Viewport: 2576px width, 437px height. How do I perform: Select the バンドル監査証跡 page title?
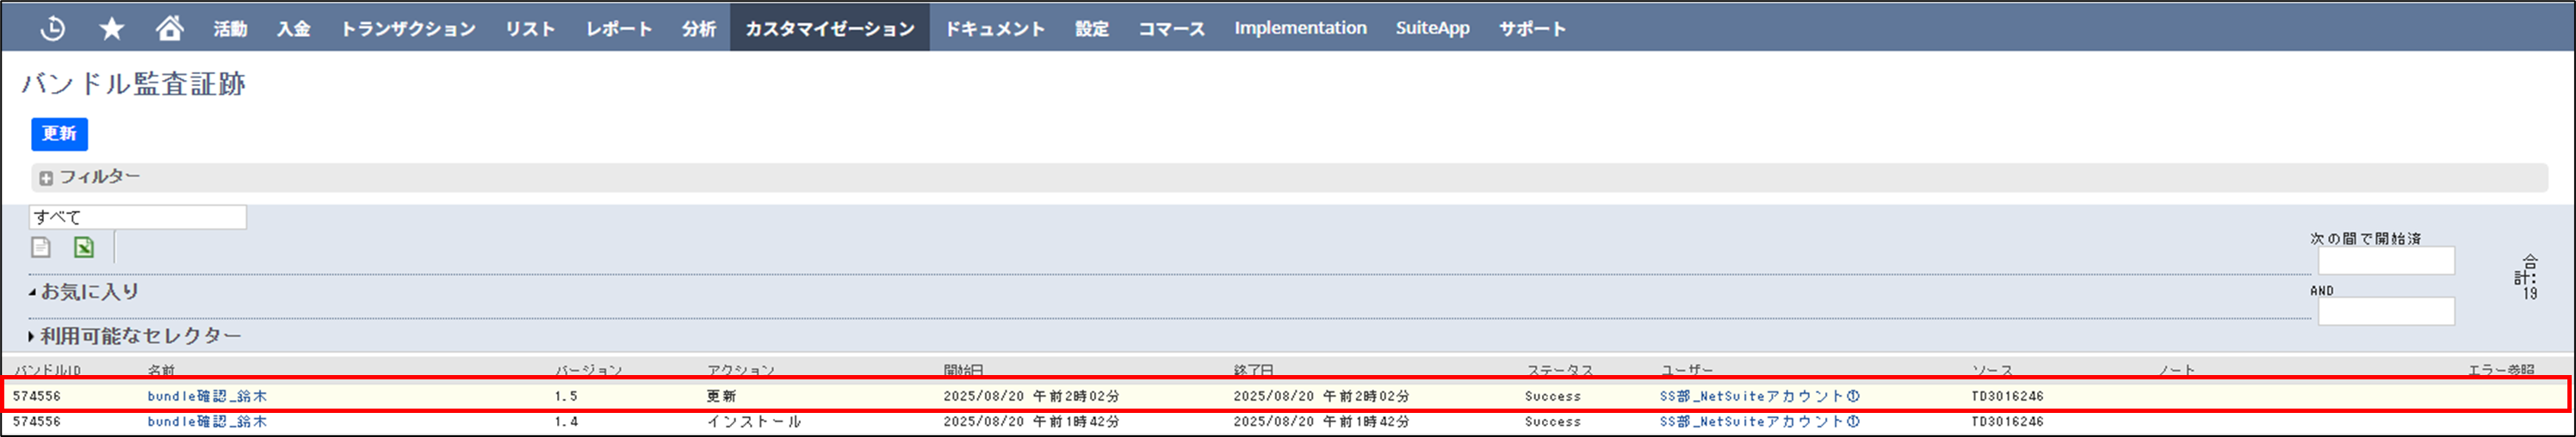click(133, 84)
